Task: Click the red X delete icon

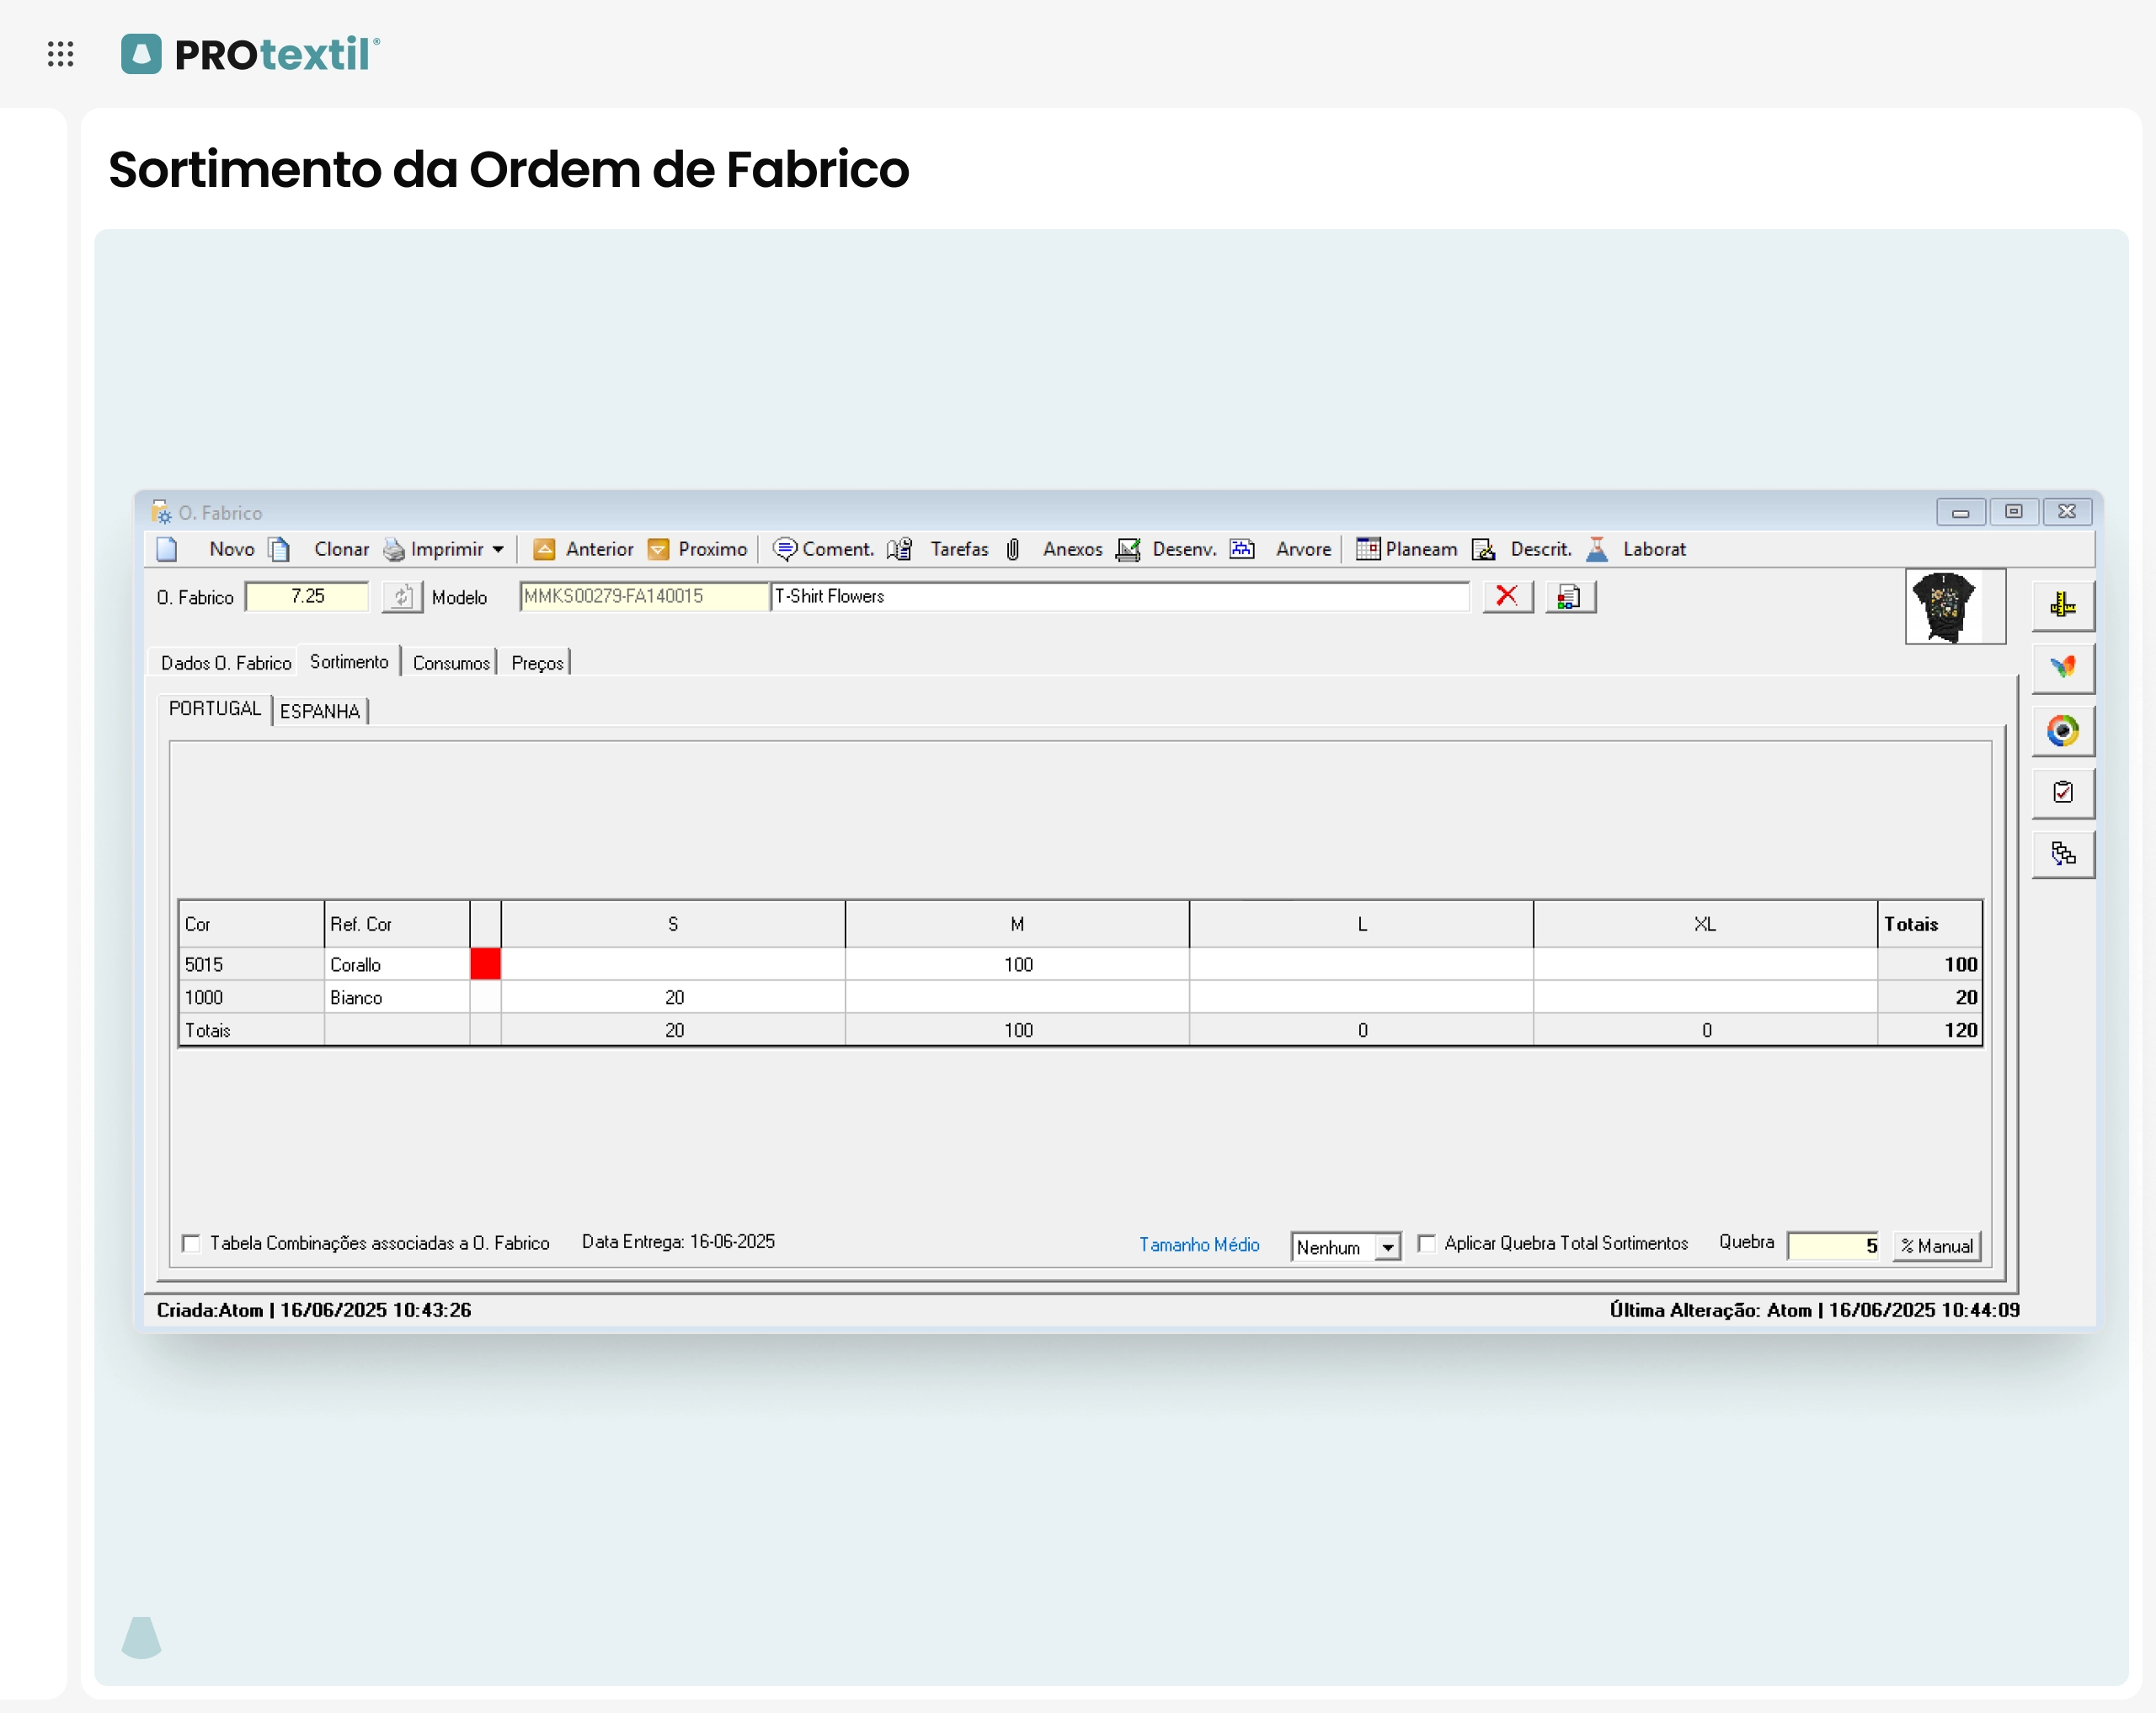Action: [x=1507, y=597]
